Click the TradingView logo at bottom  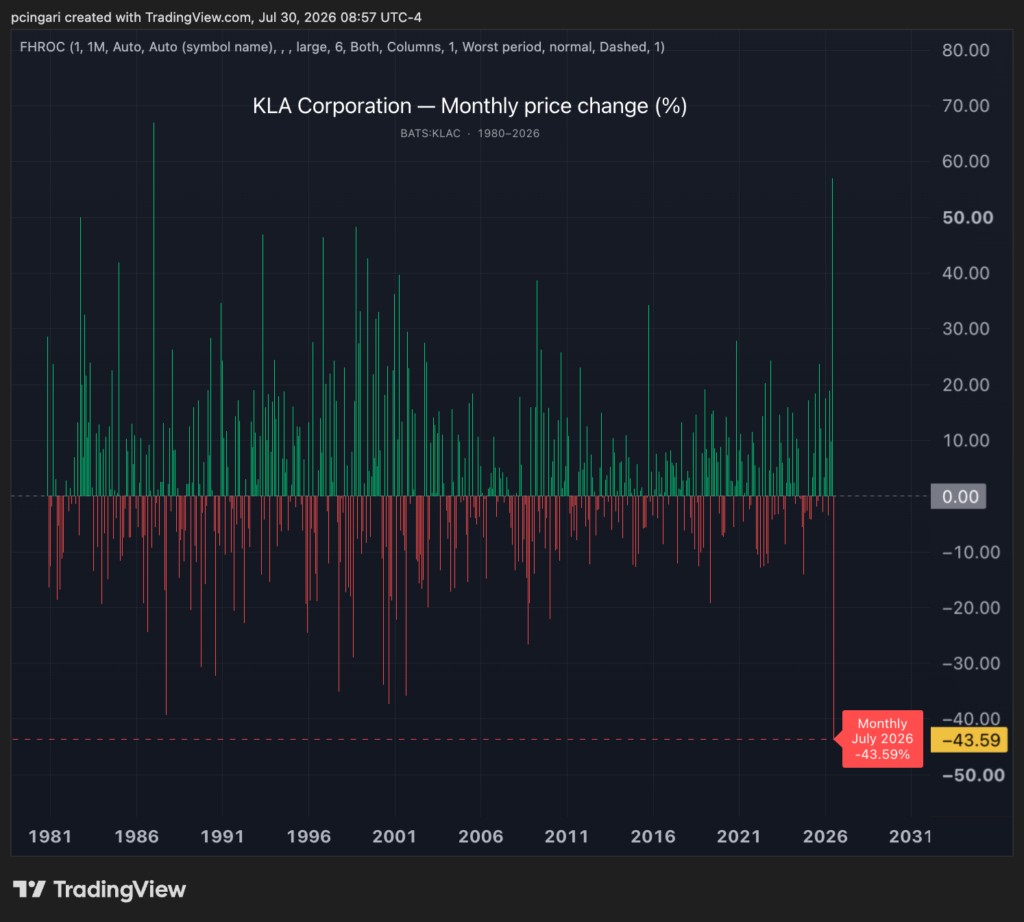(99, 889)
